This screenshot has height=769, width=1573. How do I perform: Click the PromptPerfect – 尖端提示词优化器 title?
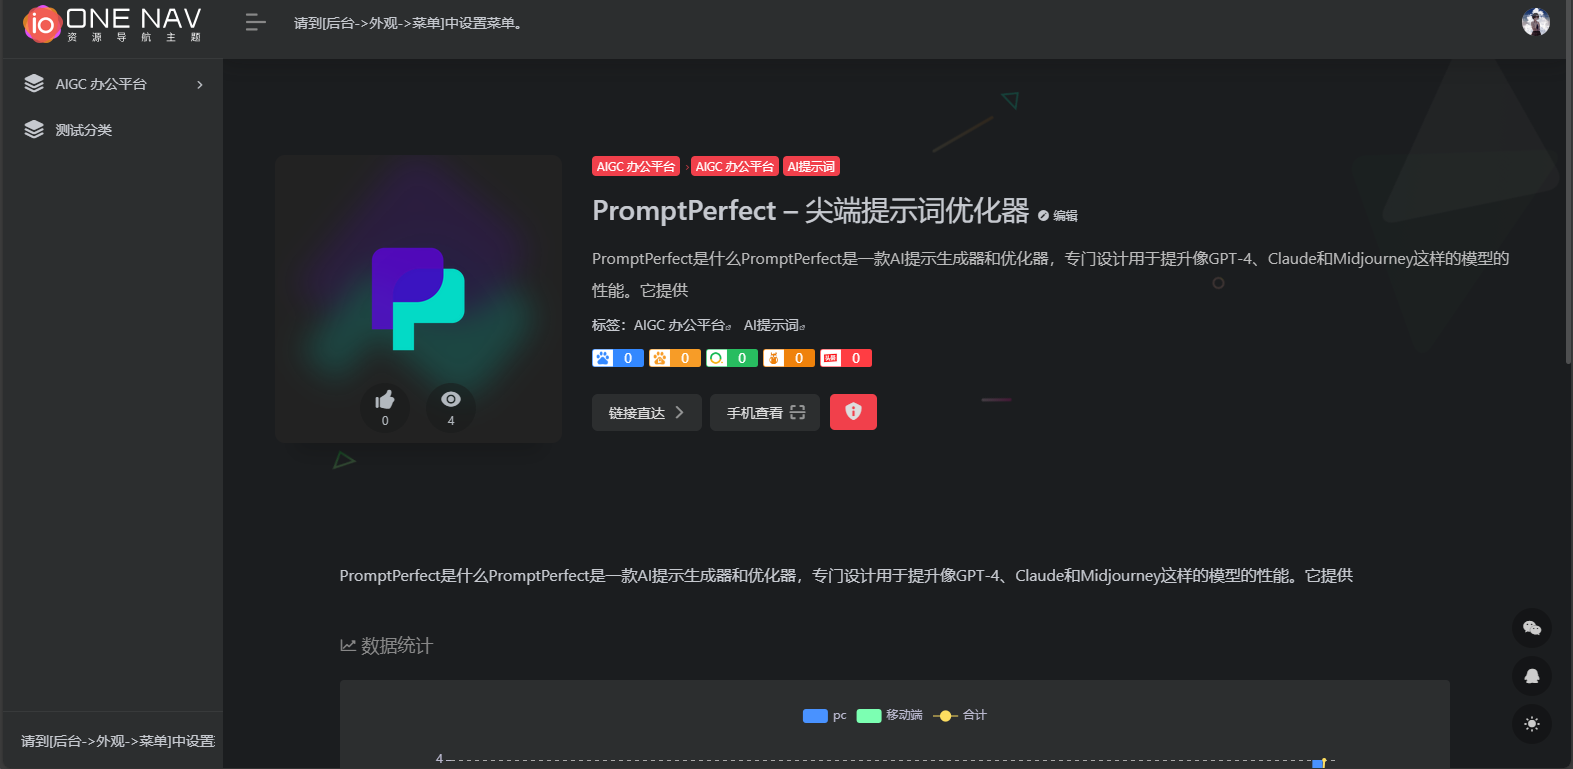pyautogui.click(x=811, y=210)
